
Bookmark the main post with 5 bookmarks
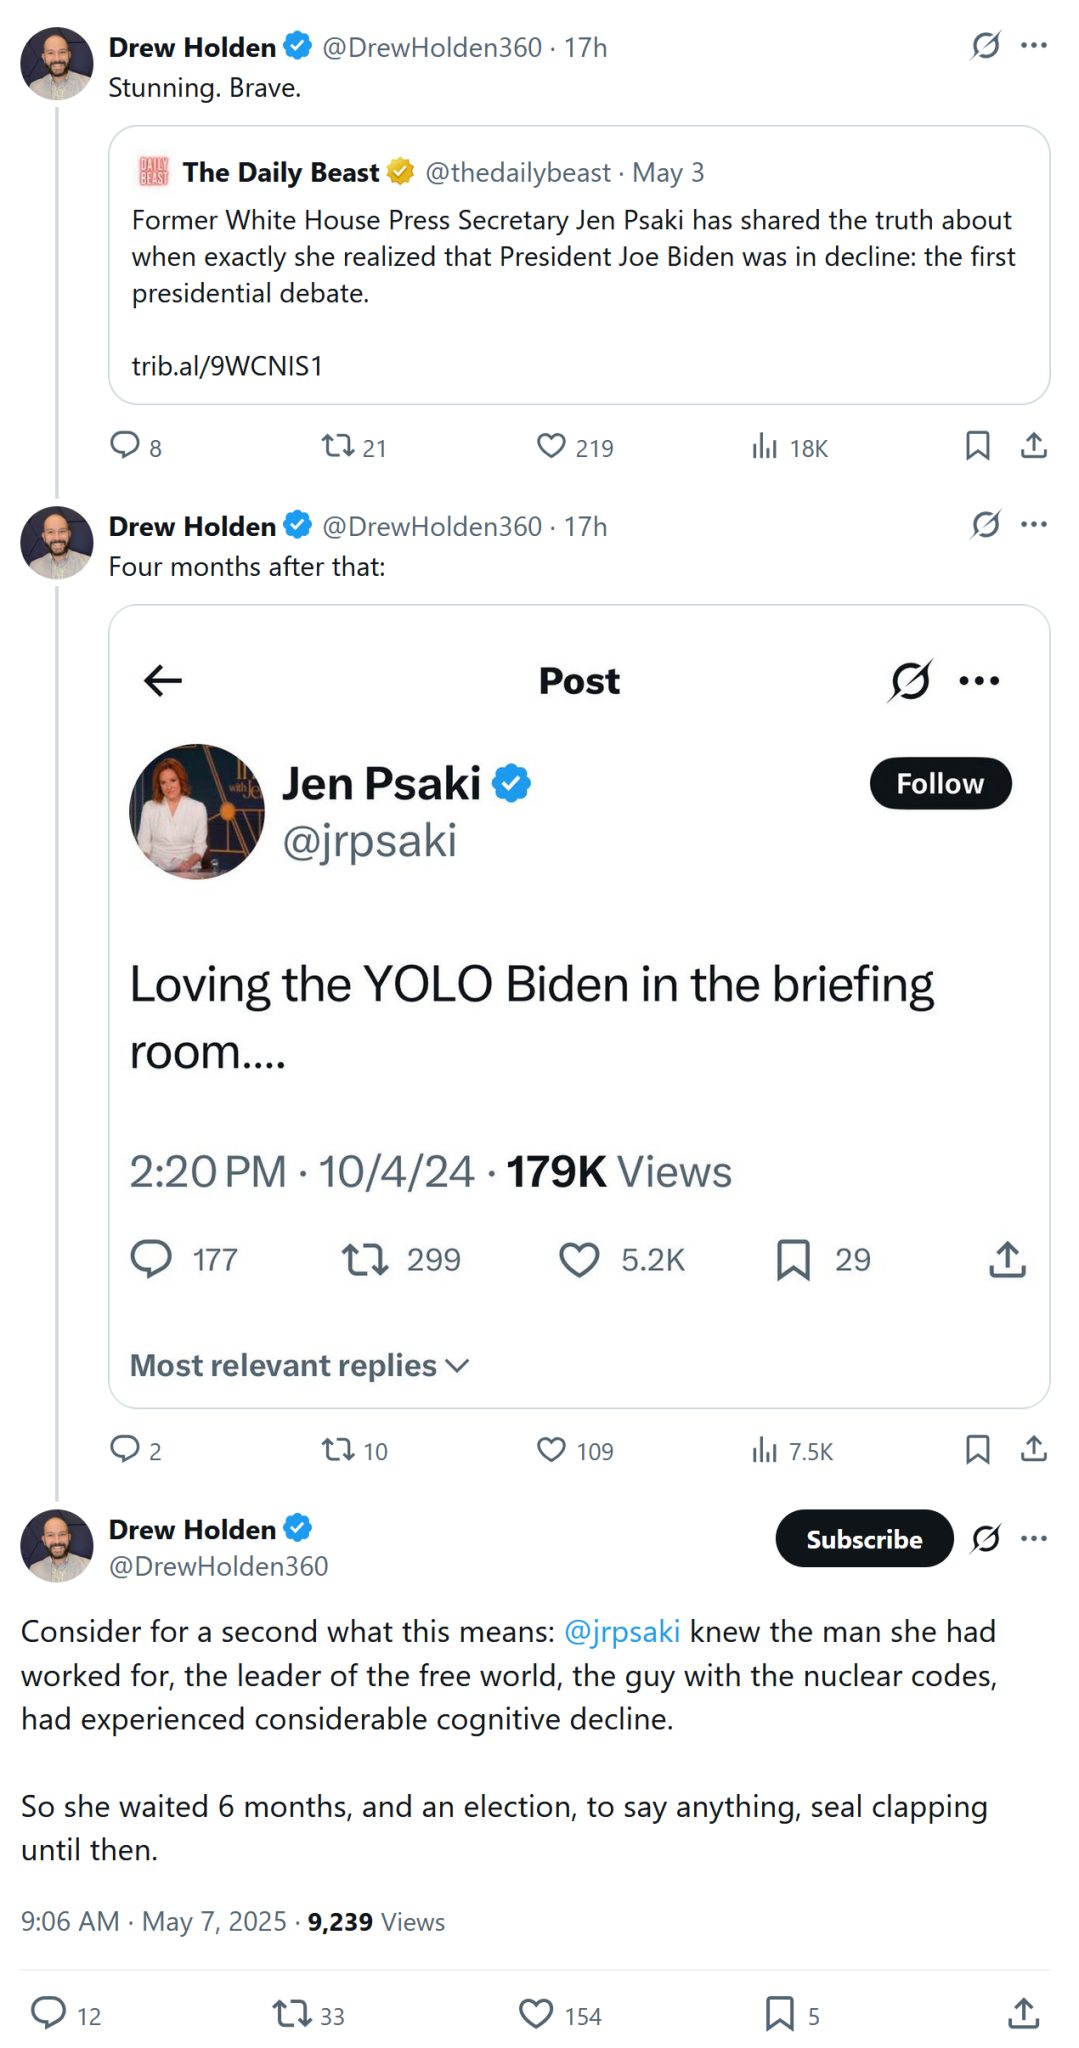pyautogui.click(x=779, y=2013)
